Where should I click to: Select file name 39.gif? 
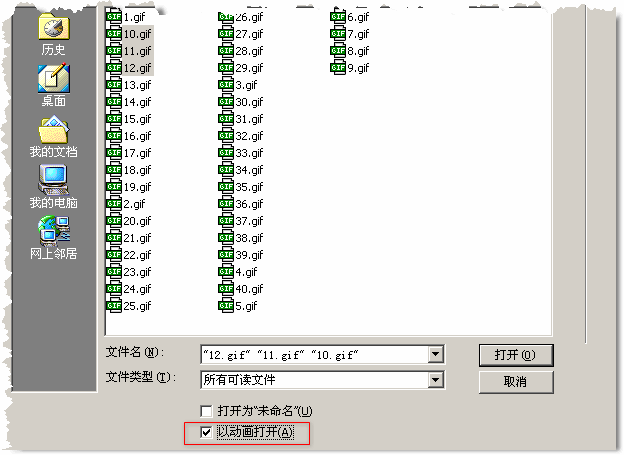click(249, 255)
